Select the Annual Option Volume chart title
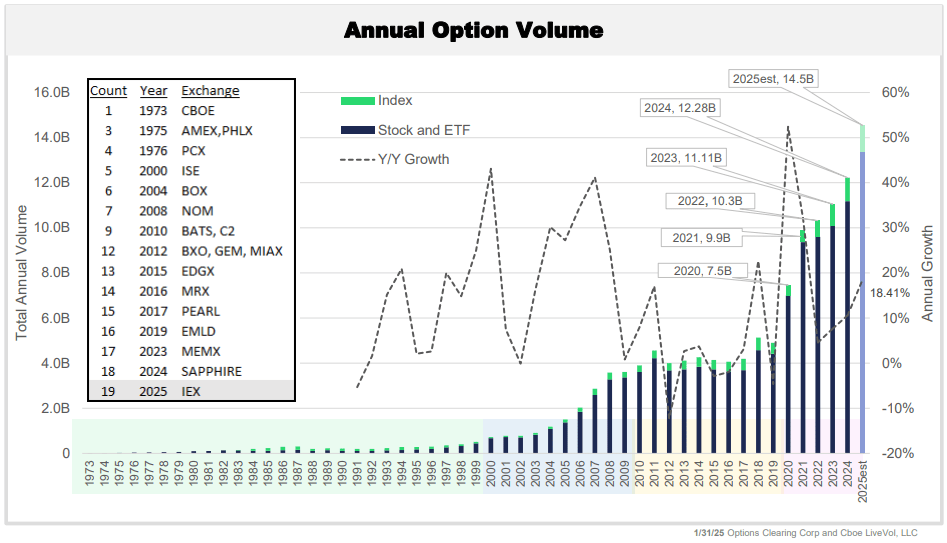The image size is (947, 543). coord(473,30)
